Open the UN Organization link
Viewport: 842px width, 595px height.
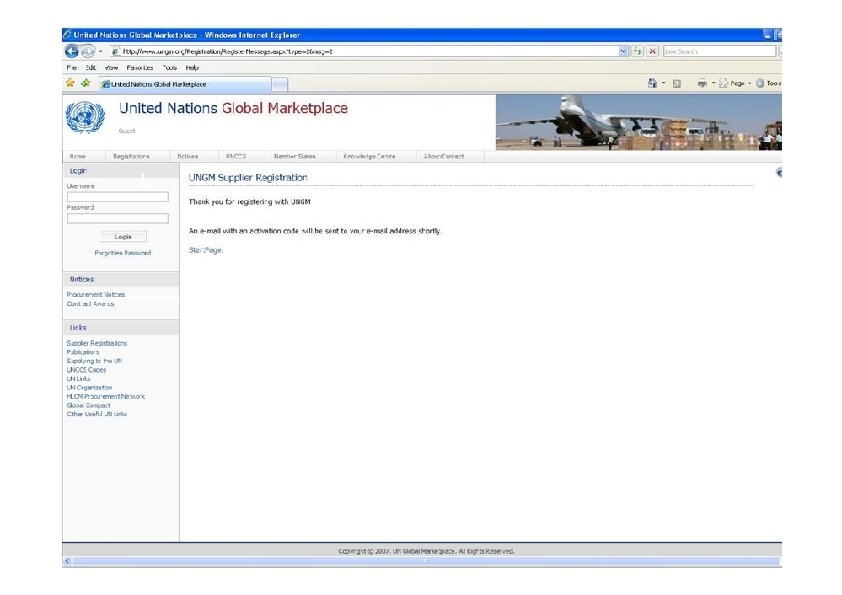pos(89,388)
